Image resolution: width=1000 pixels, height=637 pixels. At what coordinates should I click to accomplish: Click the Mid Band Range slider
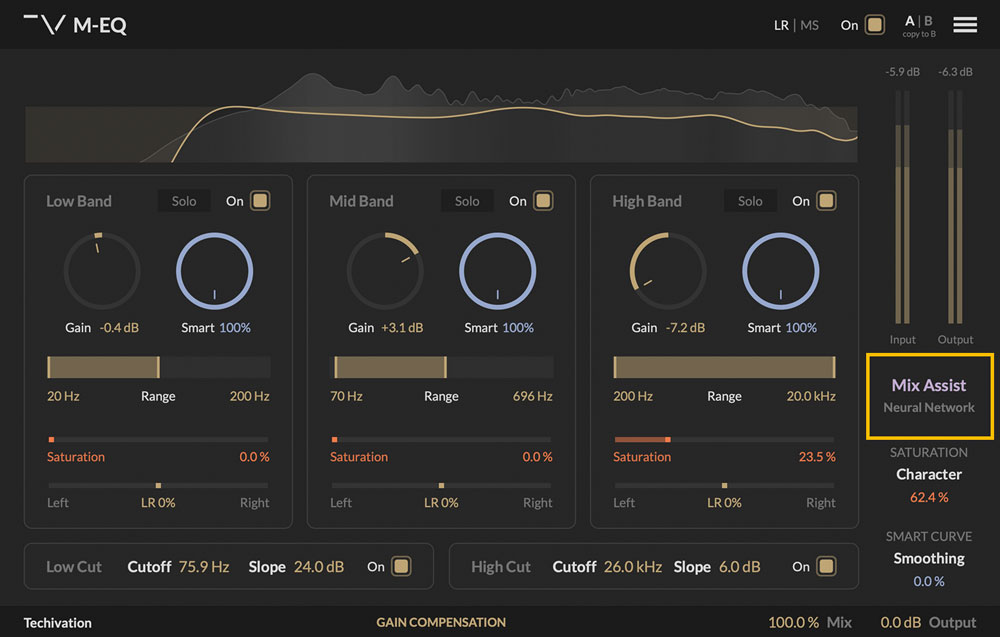[x=441, y=366]
